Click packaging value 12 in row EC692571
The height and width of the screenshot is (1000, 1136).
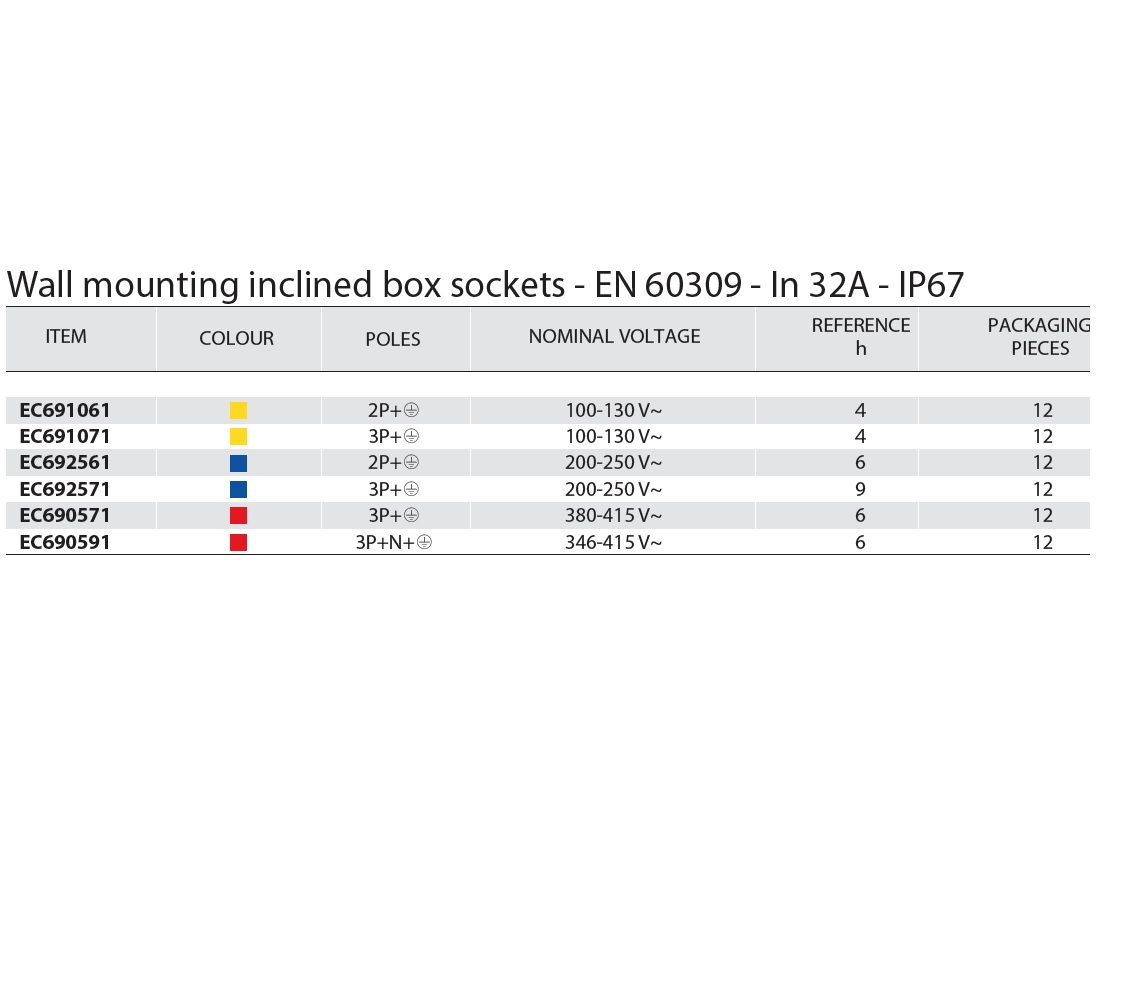[x=1043, y=489]
